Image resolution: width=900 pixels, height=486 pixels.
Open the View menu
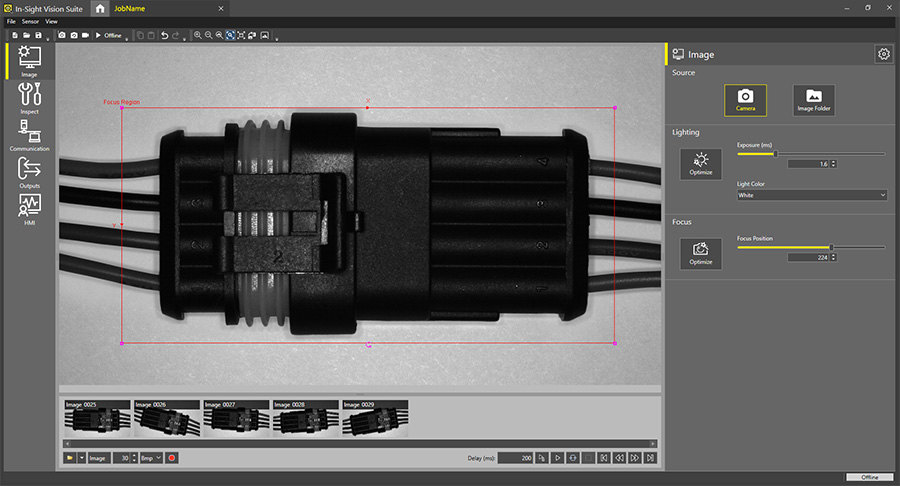pos(51,21)
